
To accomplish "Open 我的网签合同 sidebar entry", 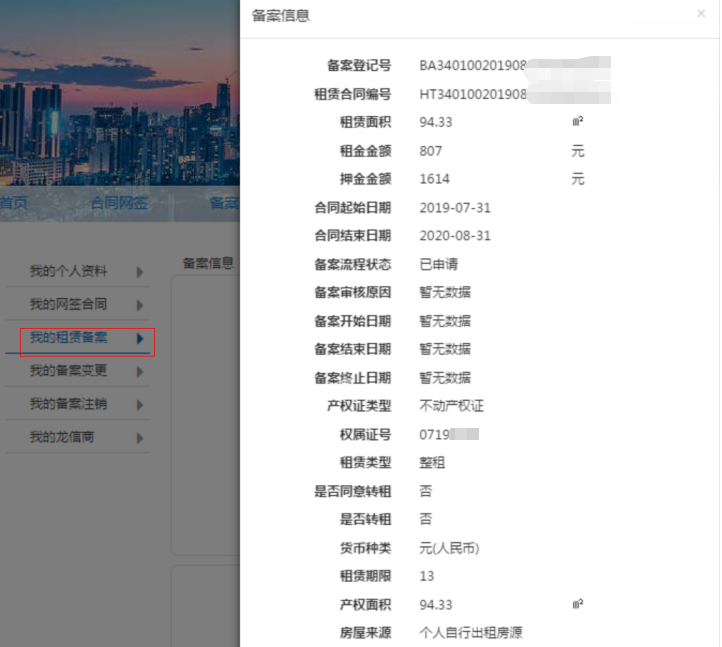I will 68,305.
